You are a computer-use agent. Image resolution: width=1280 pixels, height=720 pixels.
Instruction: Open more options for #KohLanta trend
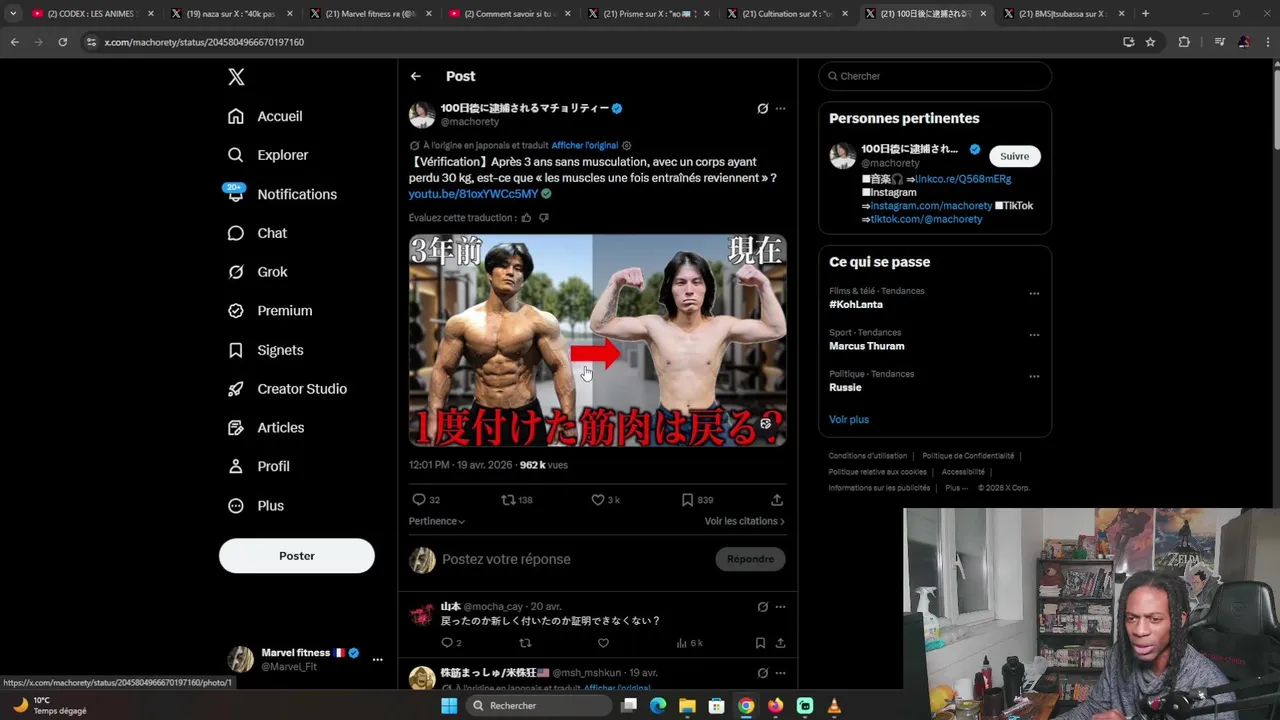point(1034,294)
